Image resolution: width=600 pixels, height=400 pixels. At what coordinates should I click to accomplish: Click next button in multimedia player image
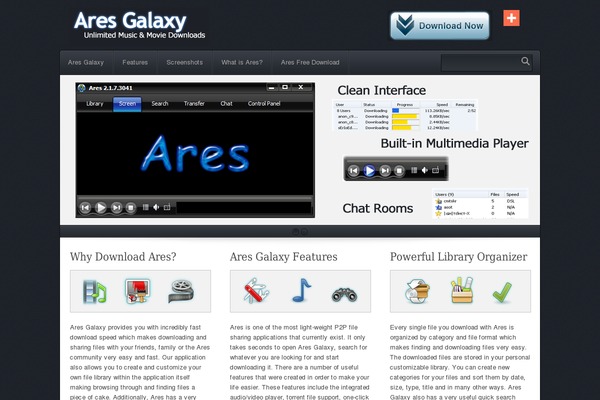(x=385, y=170)
